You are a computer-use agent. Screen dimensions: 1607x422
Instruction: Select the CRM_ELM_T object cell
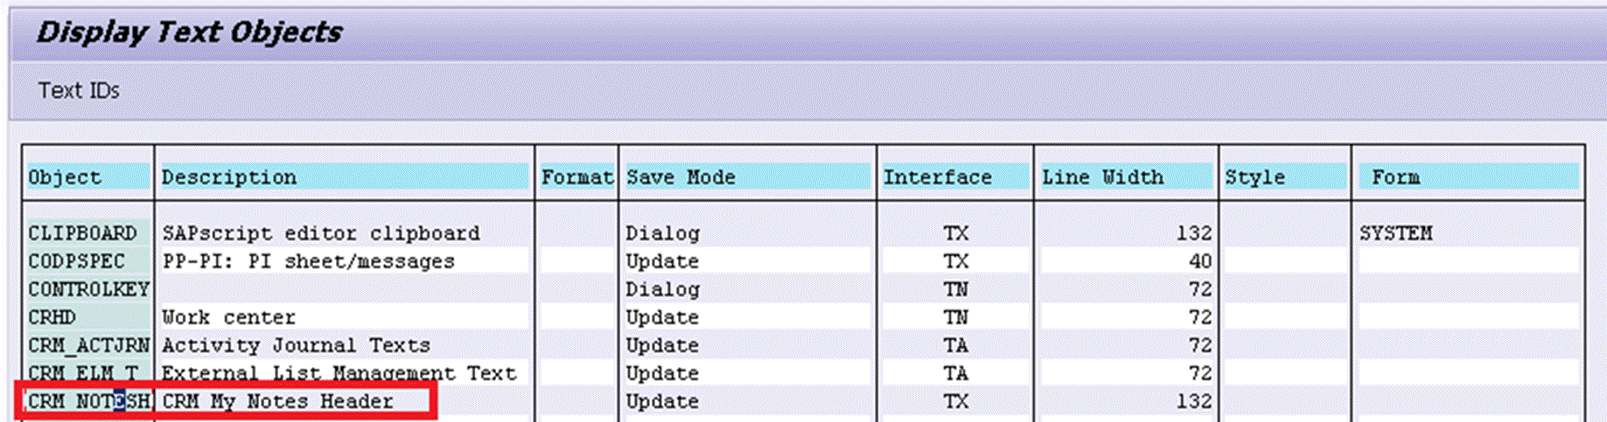(88, 373)
